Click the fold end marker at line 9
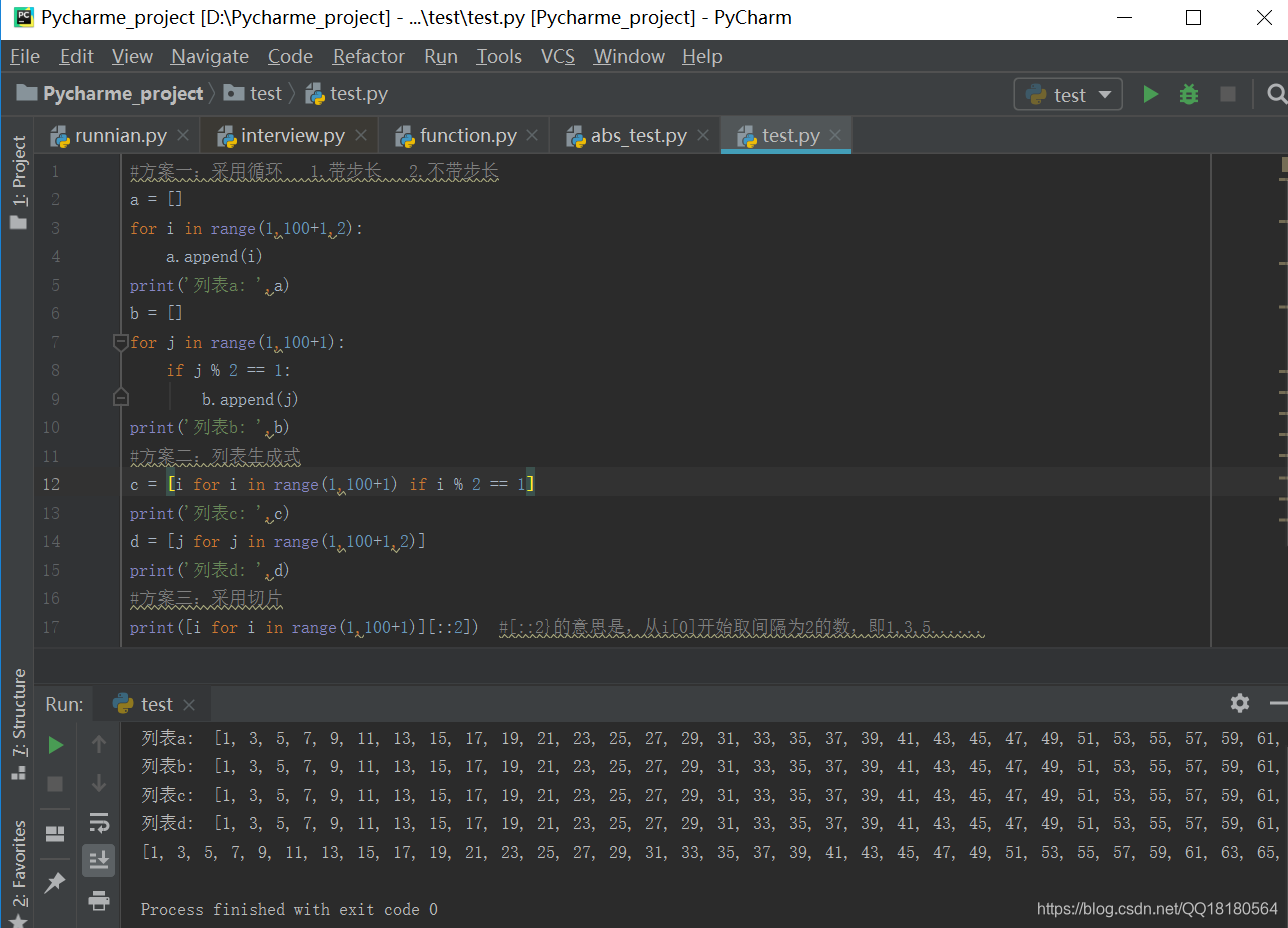The width and height of the screenshot is (1288, 928). 121,398
